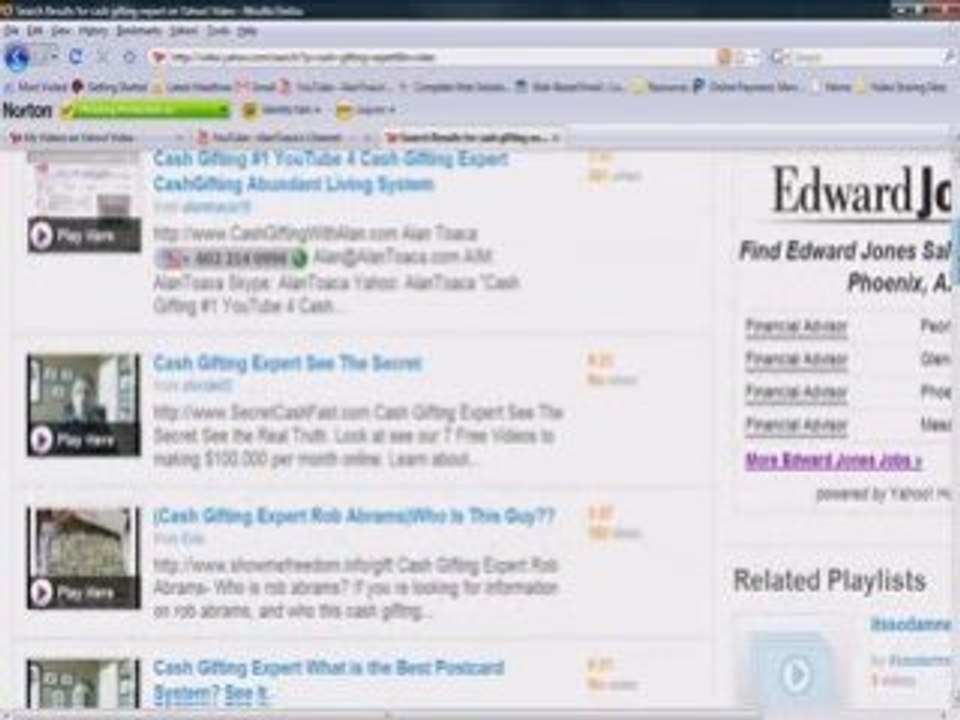Click the Skype call phone number badge
The image size is (960, 720).
(231, 258)
